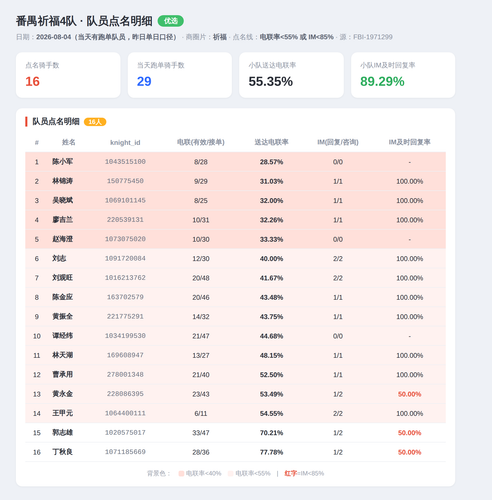
Task: Click the 33.33% call rate cell
Action: 271,239
